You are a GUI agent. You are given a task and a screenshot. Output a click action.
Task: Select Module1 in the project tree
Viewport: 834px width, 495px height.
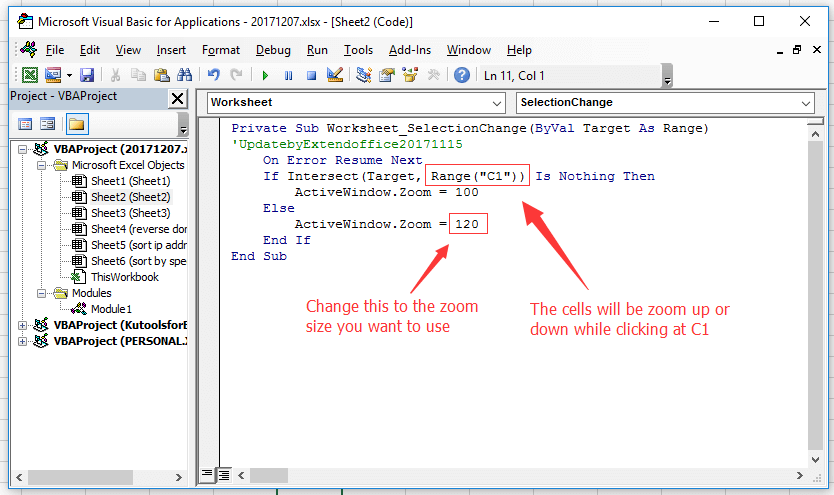[110, 309]
